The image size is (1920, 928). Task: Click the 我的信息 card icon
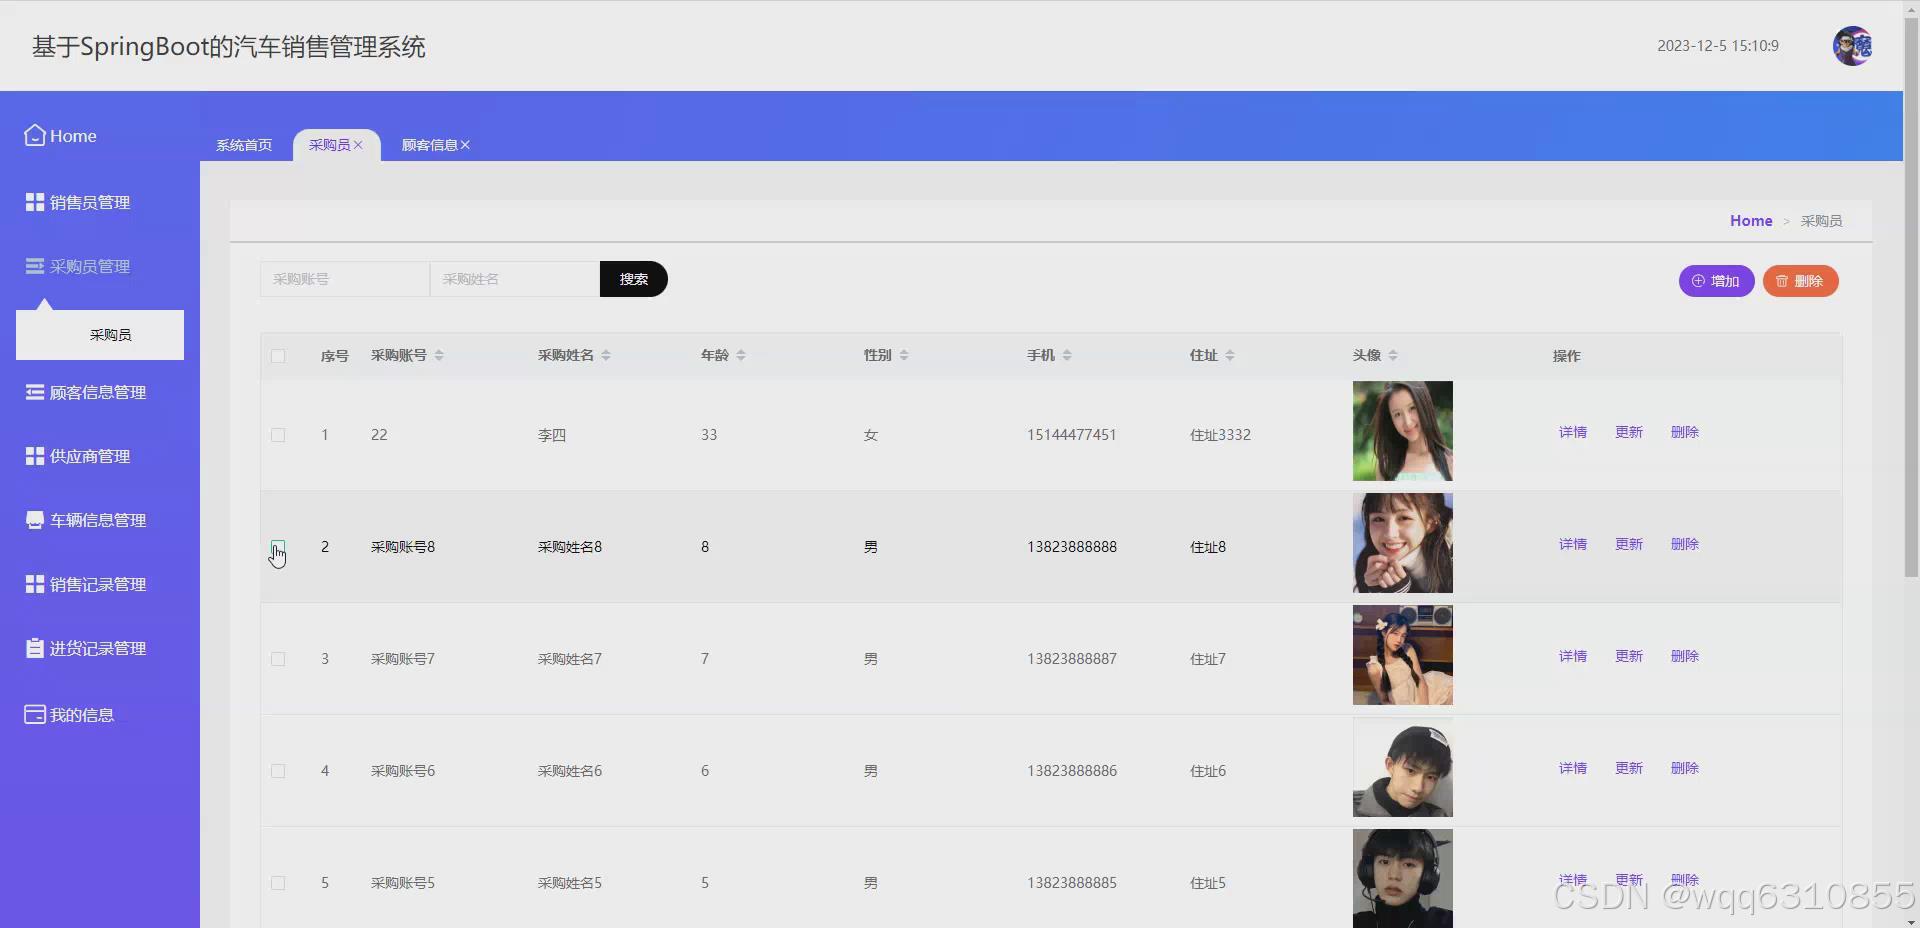pos(35,714)
